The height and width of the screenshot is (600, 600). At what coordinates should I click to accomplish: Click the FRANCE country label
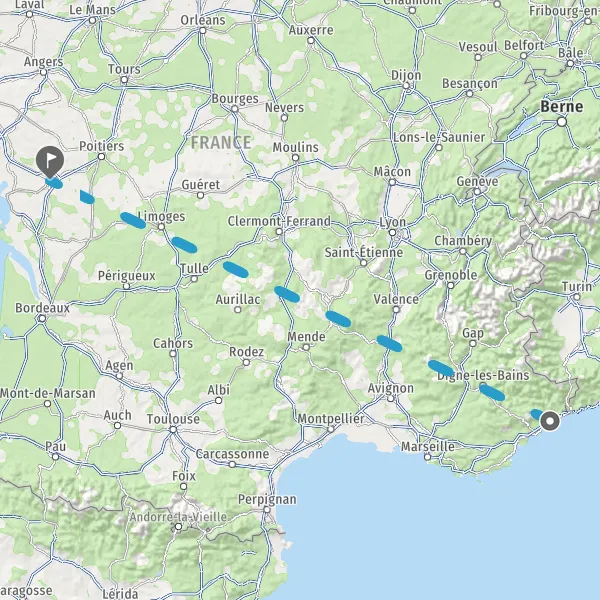point(221,143)
